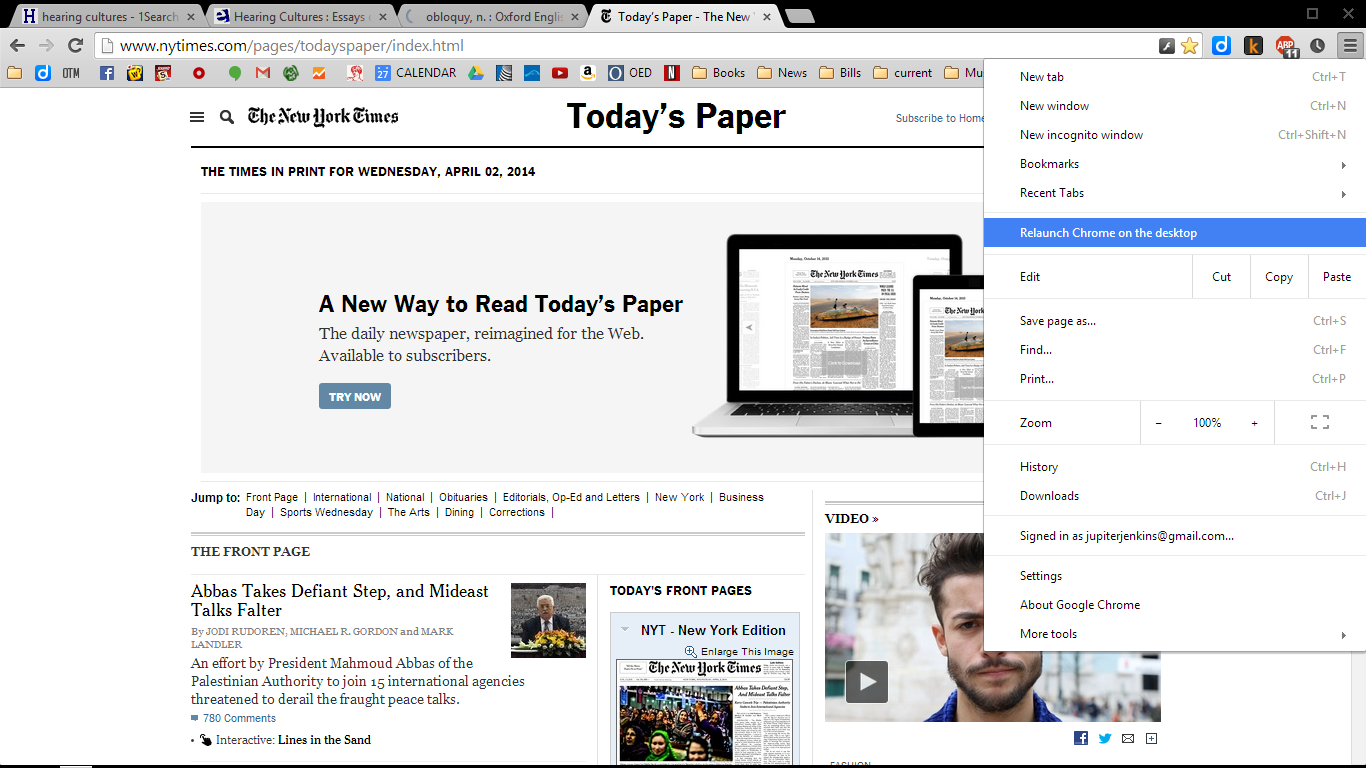
Task: Jump to the Obituaries section
Action: (x=463, y=497)
